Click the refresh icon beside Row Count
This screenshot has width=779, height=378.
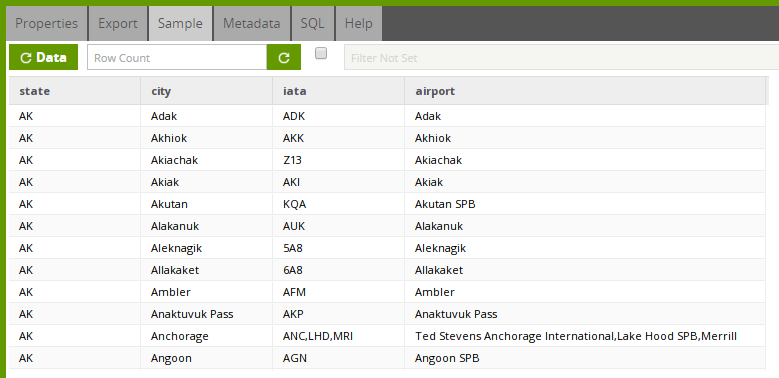pyautogui.click(x=284, y=58)
